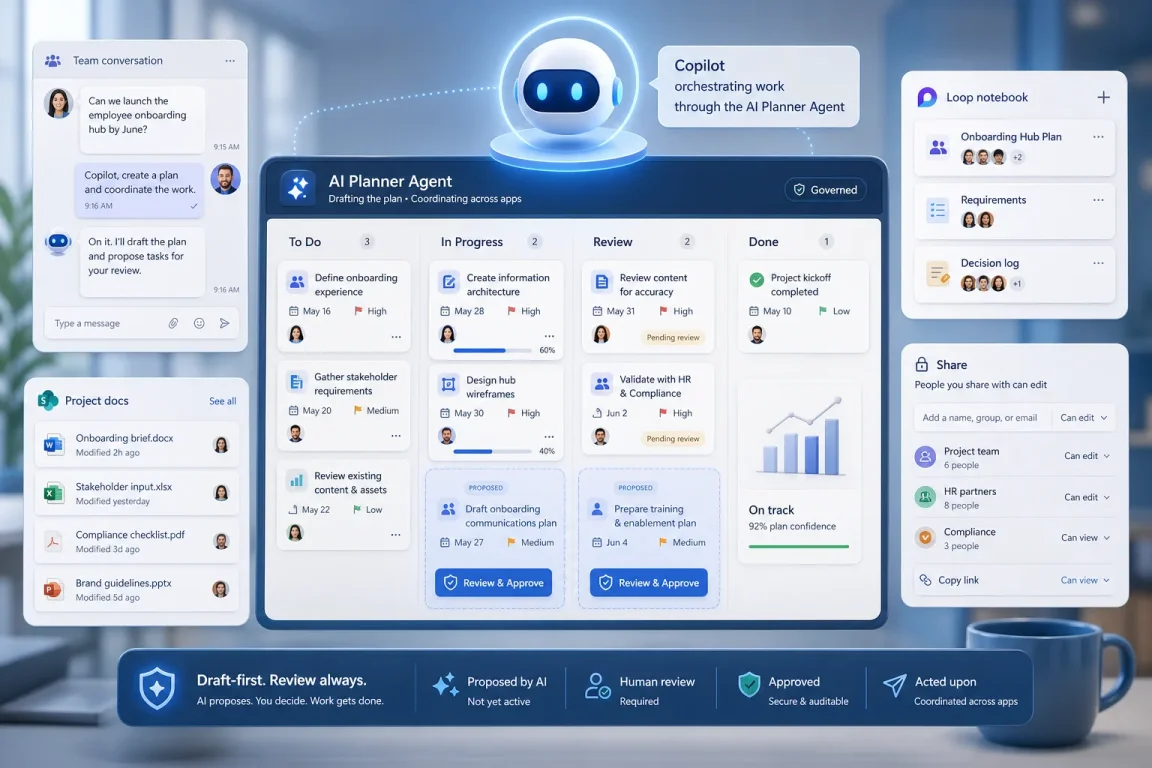
Task: Click the Approved shield check icon
Action: [749, 684]
